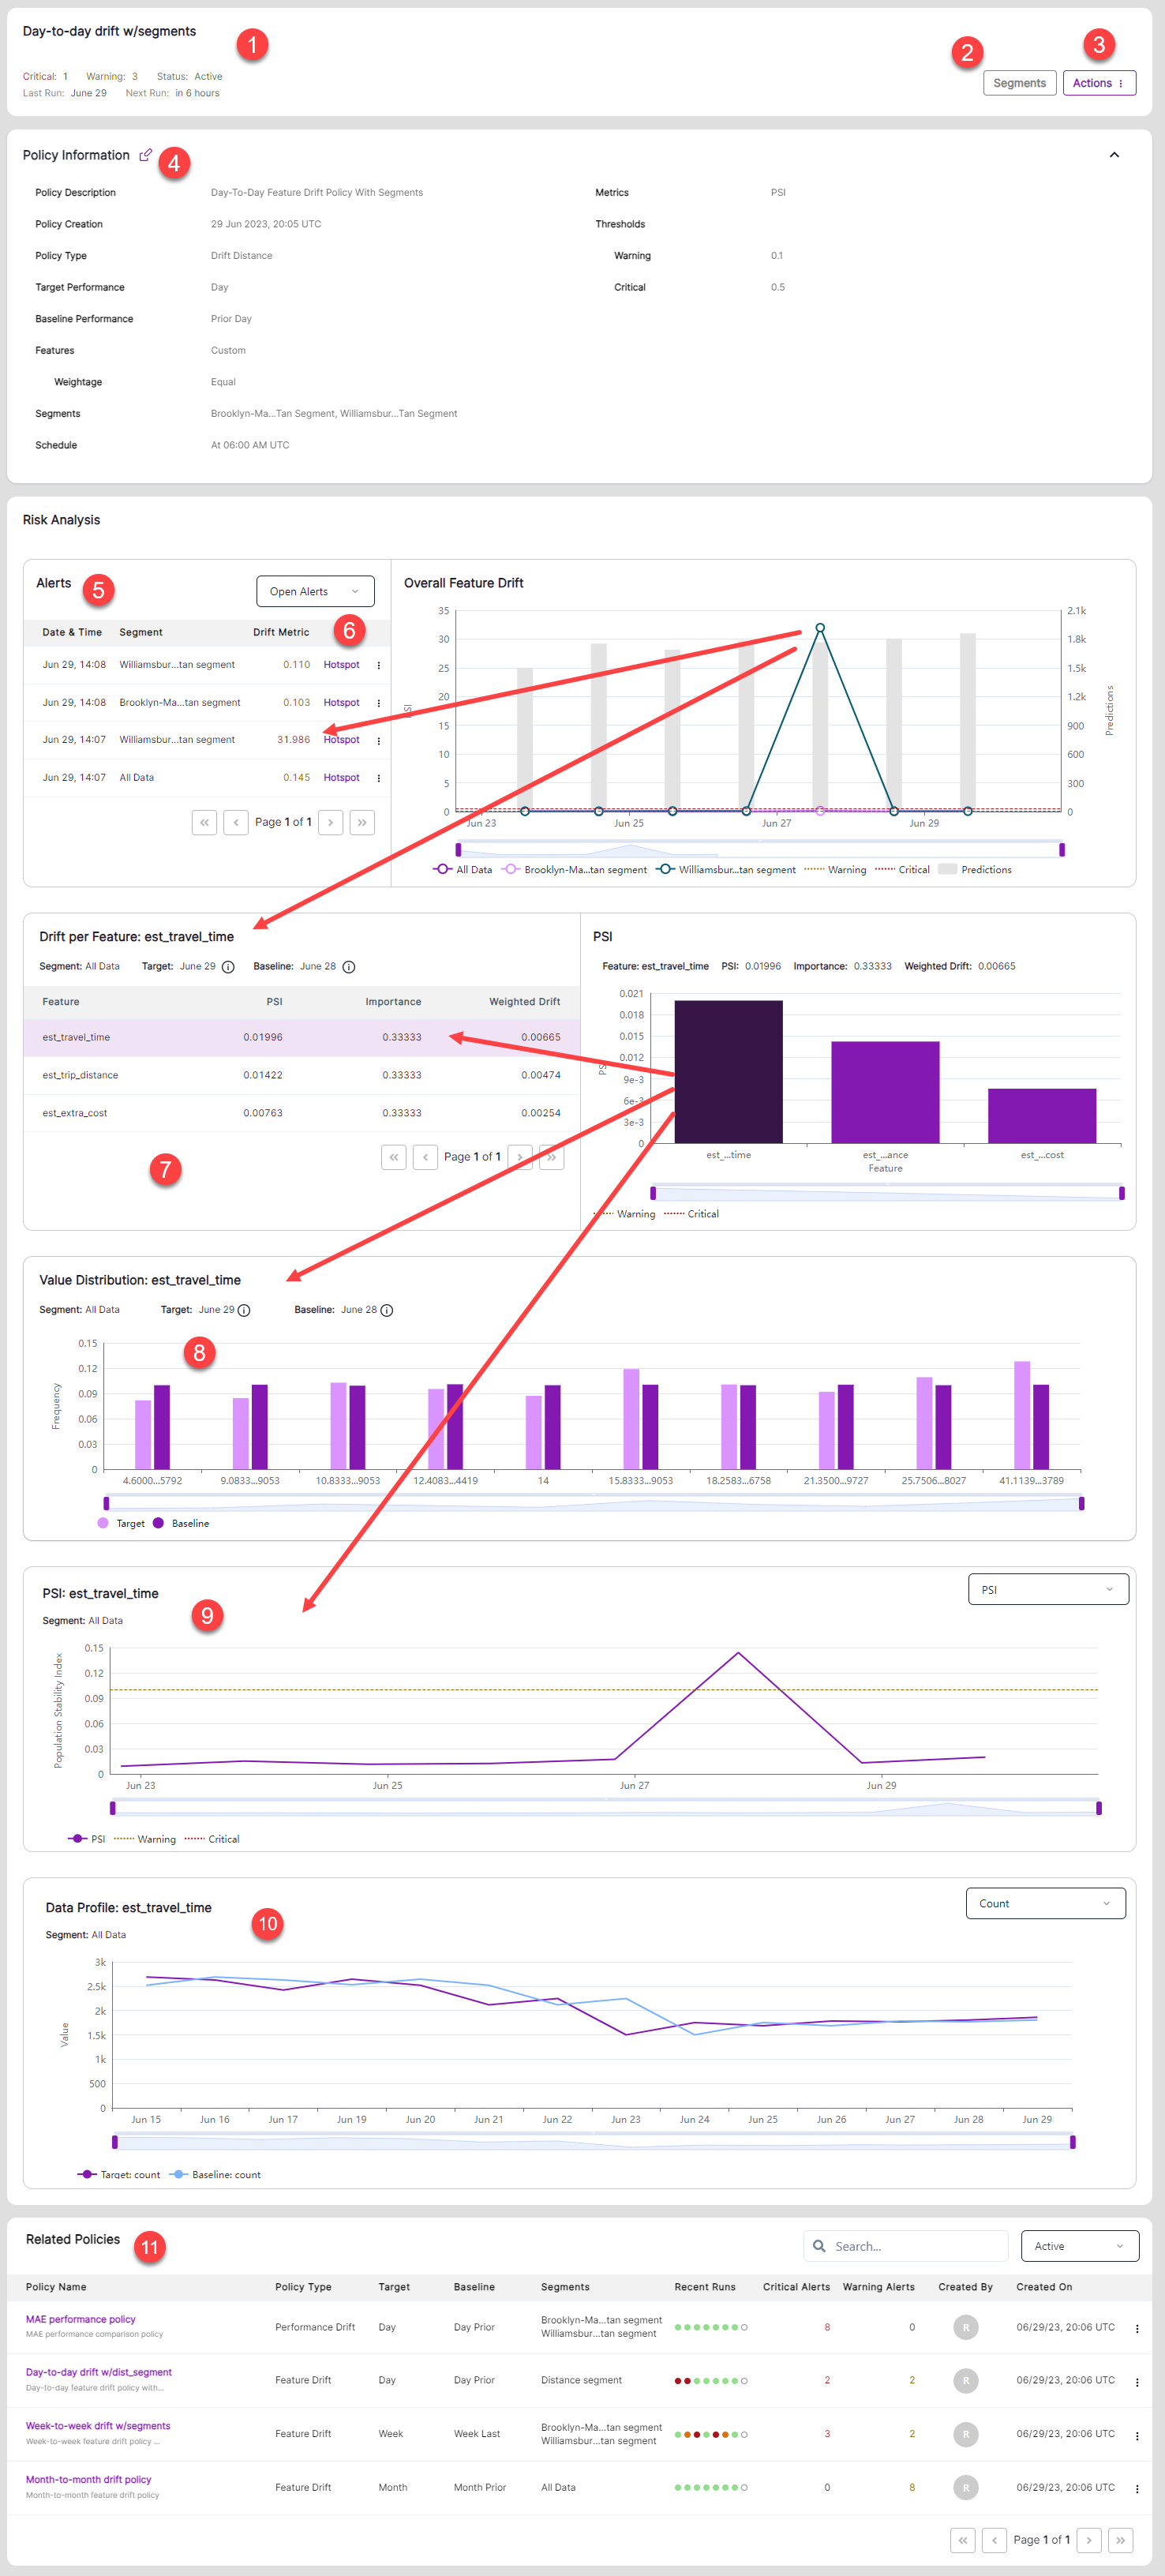1165x2576 pixels.
Task: Open the Count data profile dropdown
Action: (1045, 1903)
